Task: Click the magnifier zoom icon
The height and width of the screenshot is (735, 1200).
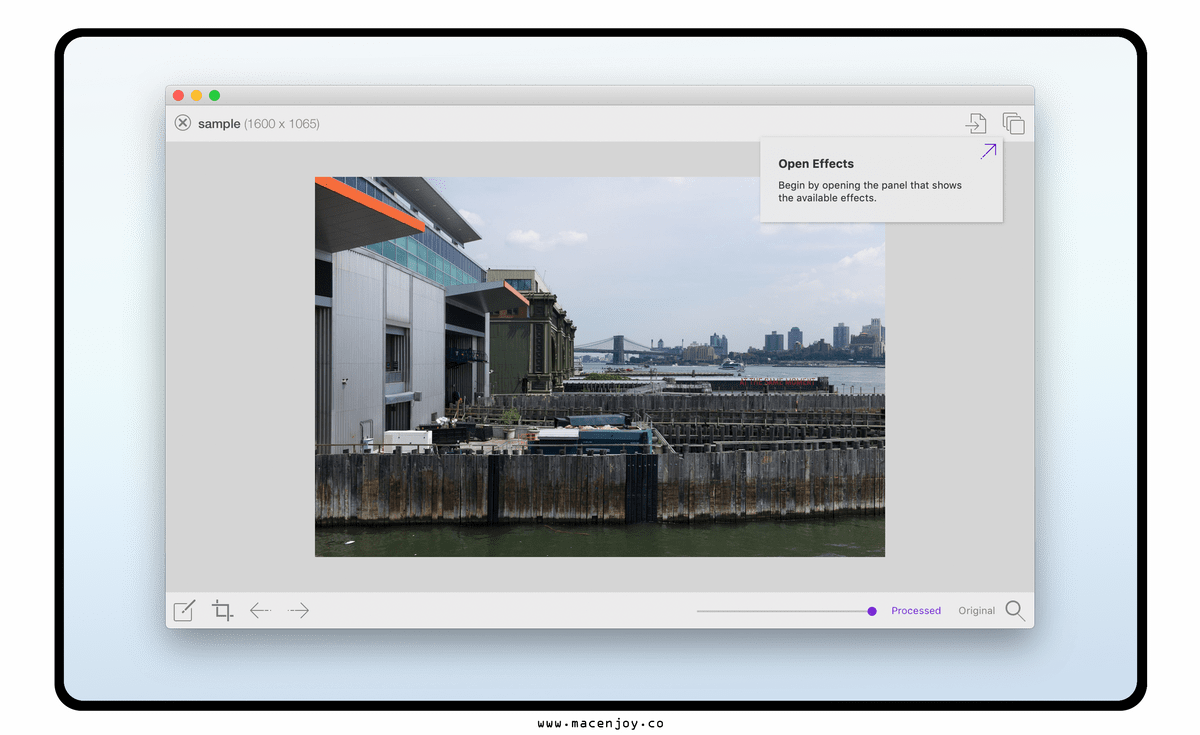Action: 1015,611
